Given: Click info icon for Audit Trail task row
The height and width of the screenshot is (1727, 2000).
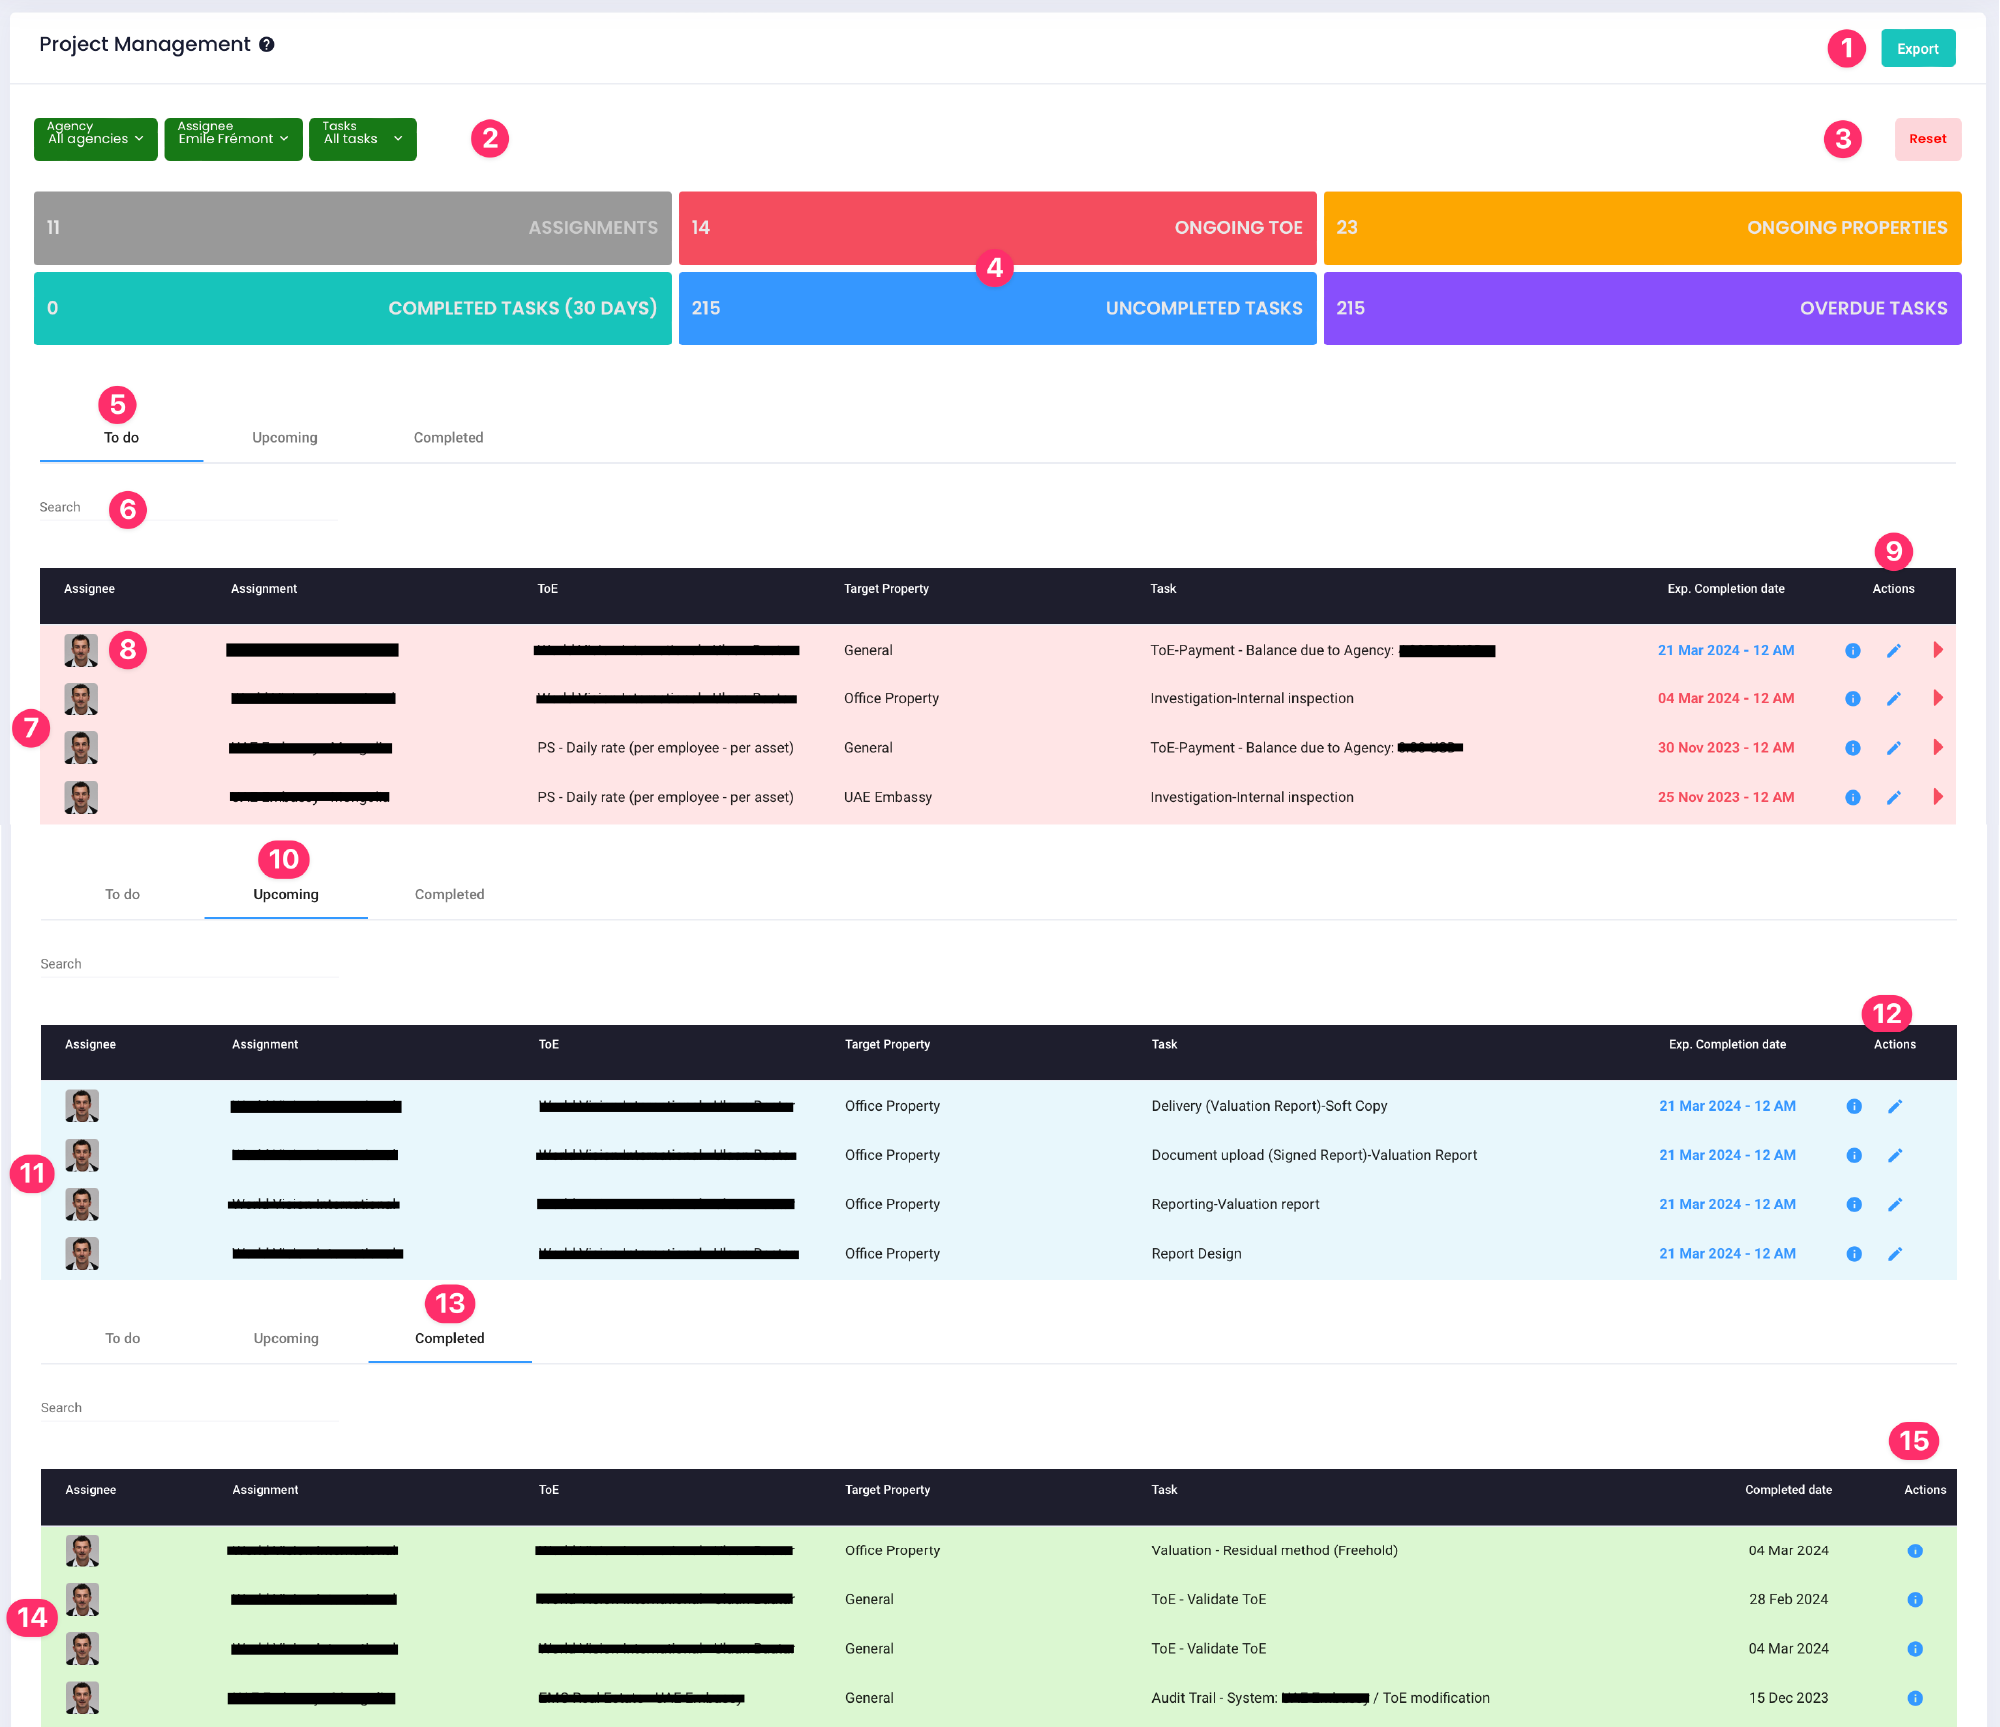Looking at the screenshot, I should (1914, 1698).
